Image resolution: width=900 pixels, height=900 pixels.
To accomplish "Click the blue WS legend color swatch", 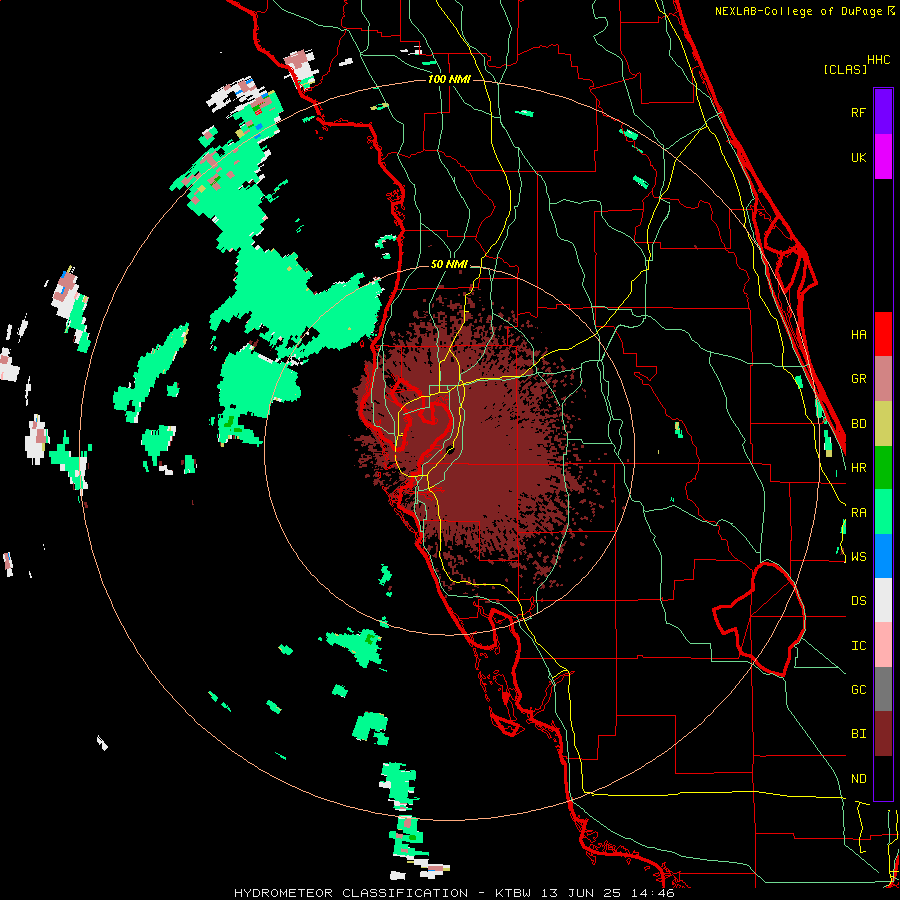I will click(x=883, y=556).
